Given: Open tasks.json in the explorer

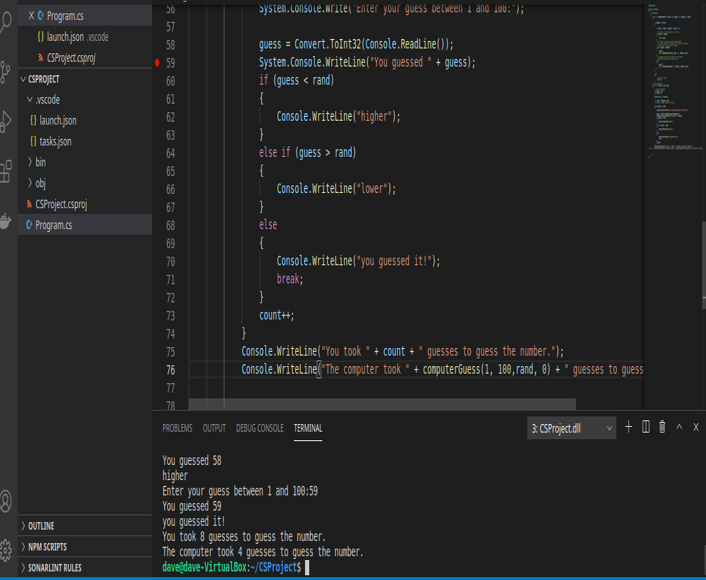Looking at the screenshot, I should tap(55, 142).
